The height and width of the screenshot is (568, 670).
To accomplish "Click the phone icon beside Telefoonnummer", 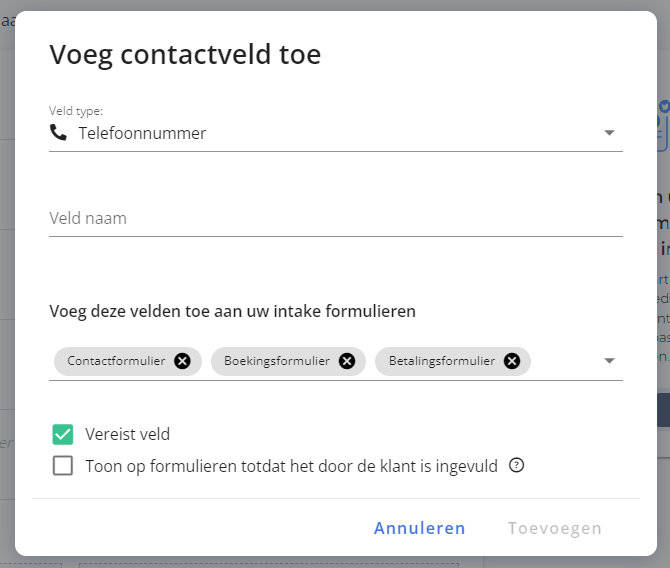I will [x=58, y=132].
